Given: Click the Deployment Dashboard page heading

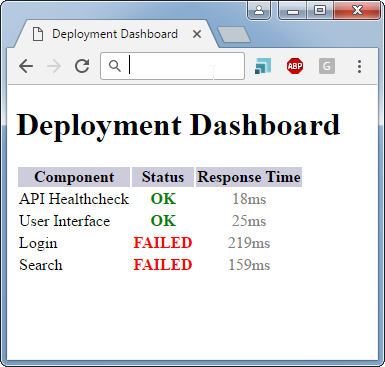Looking at the screenshot, I should [x=178, y=125].
